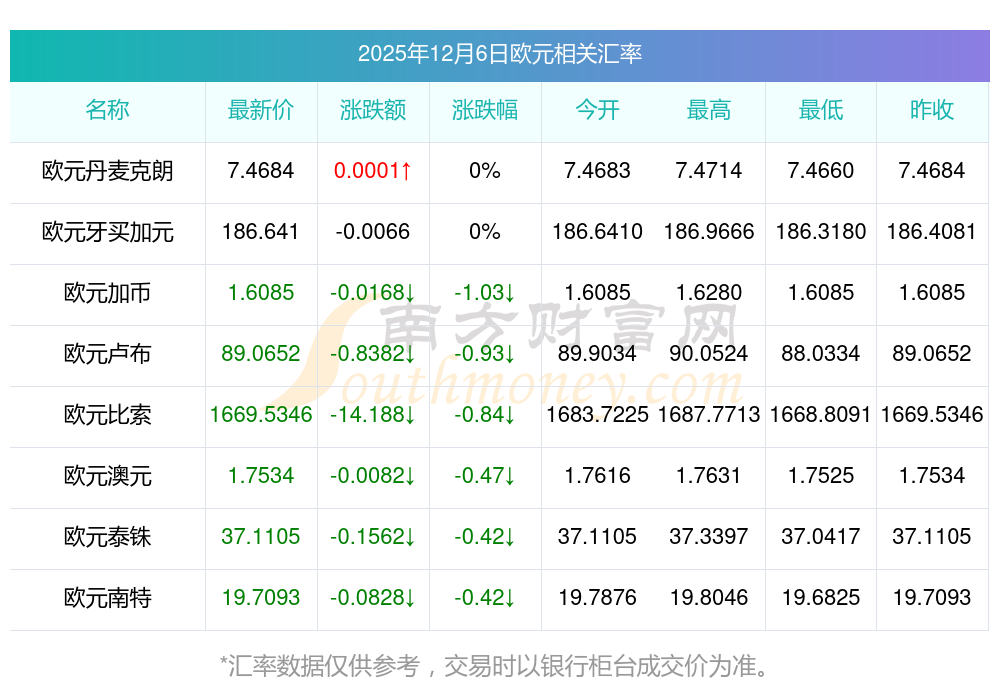
Task: Click the 2025年12月6日欧元相关汇率 title banner
Action: pos(499,54)
